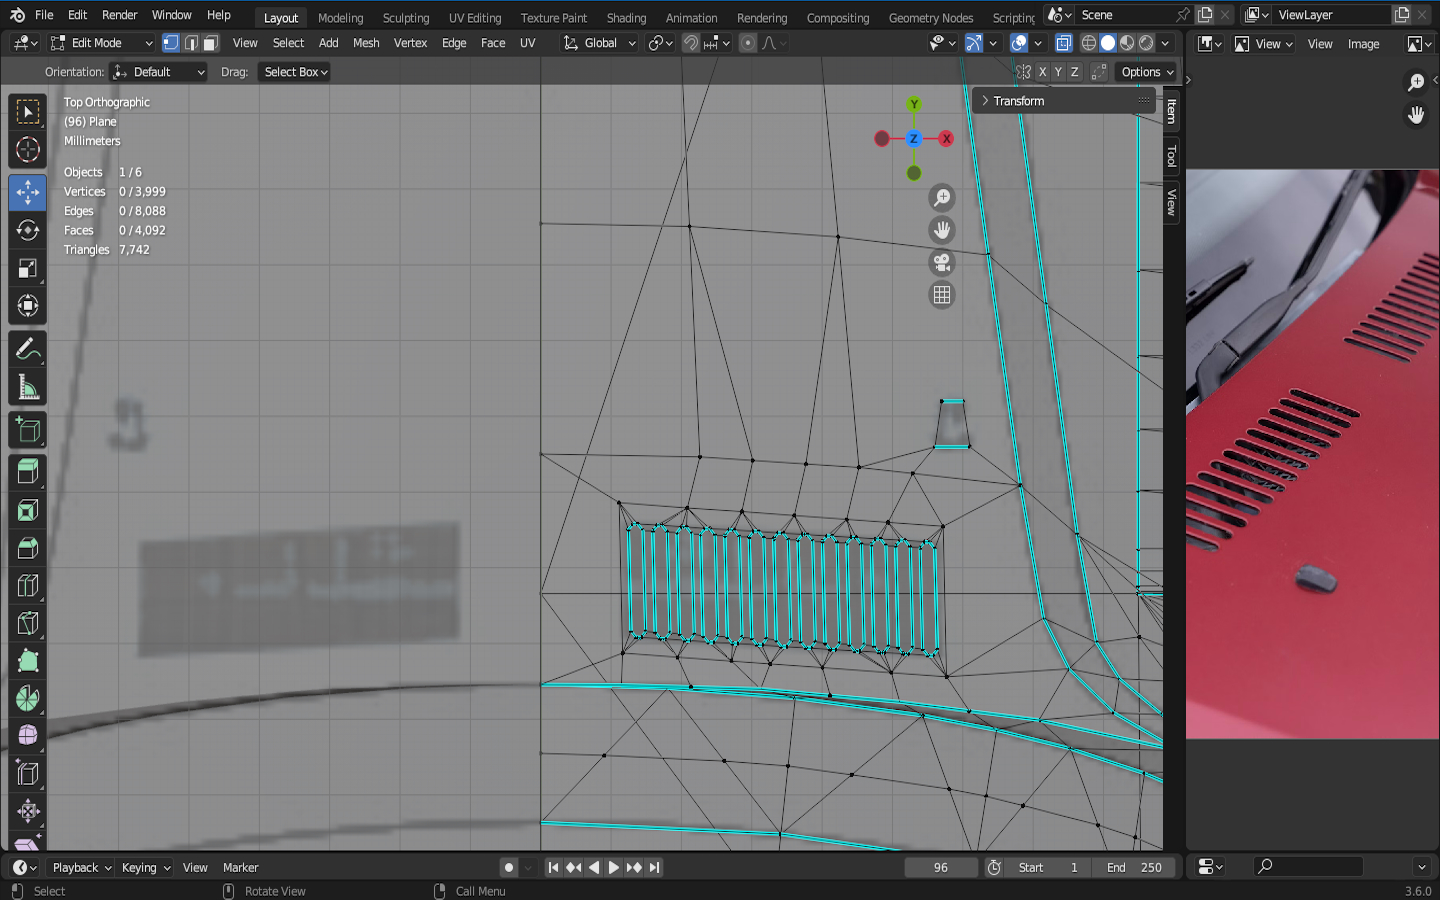Open the pivot point dropdown
The width and height of the screenshot is (1440, 900).
coord(660,43)
